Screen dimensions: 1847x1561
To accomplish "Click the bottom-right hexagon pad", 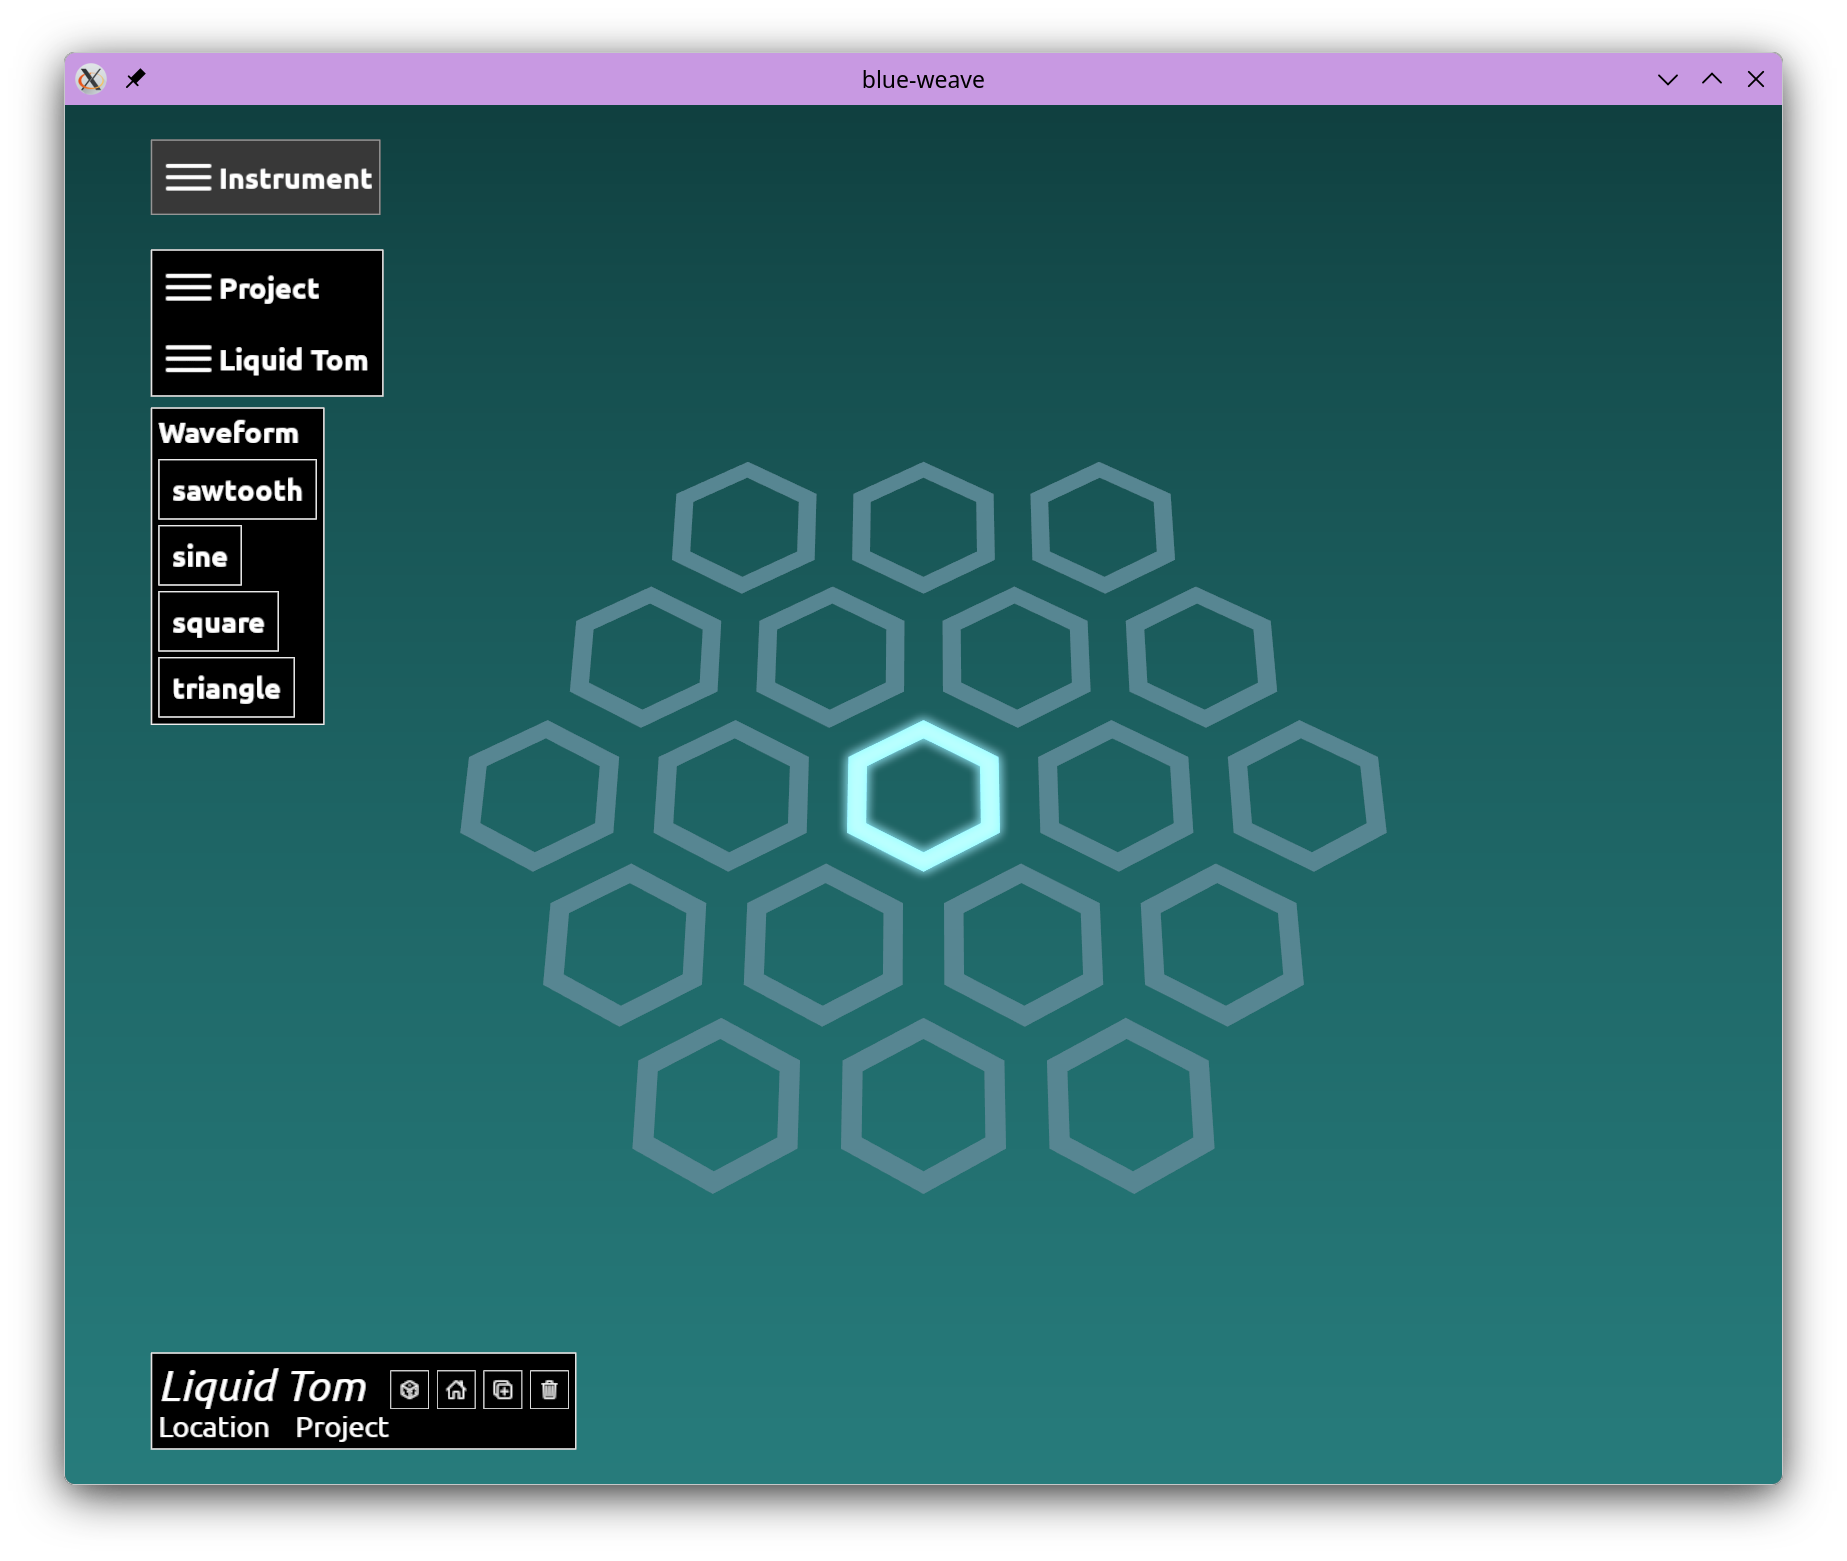I will point(1130,1106).
